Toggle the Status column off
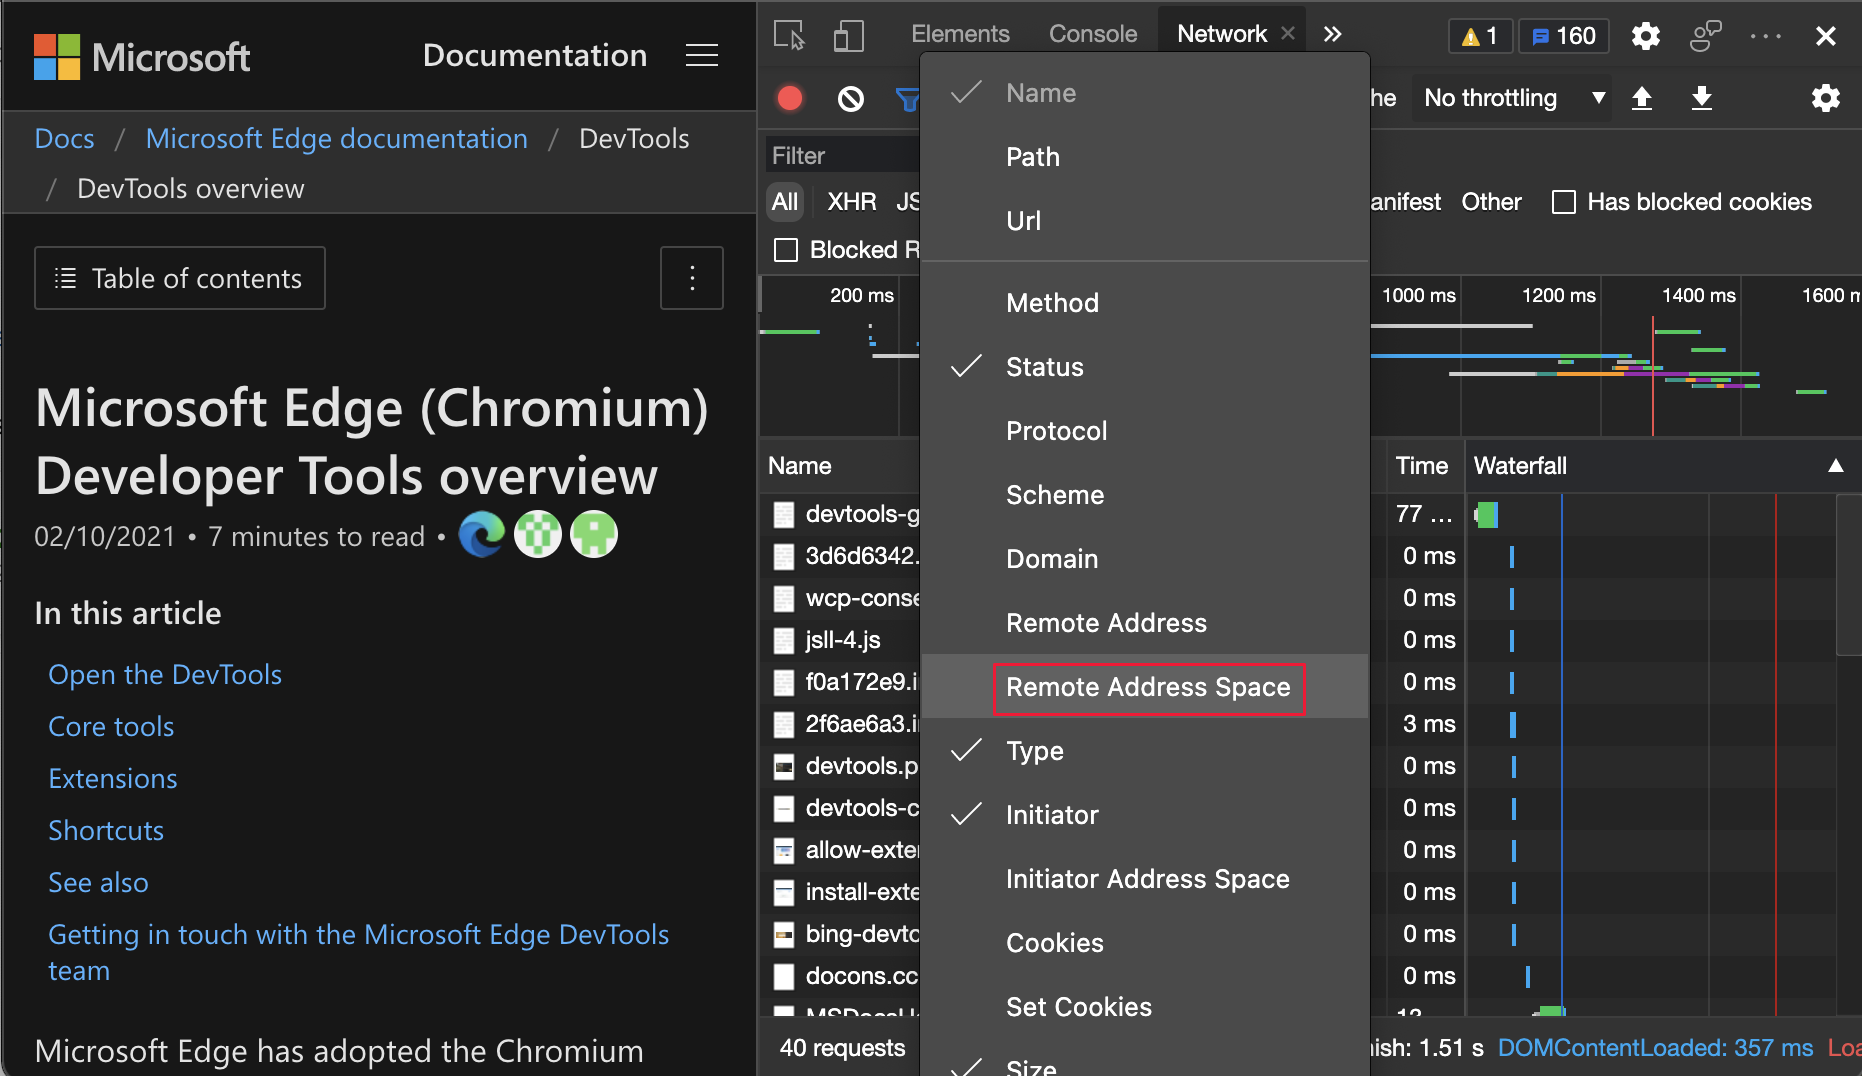The image size is (1862, 1076). click(1044, 367)
